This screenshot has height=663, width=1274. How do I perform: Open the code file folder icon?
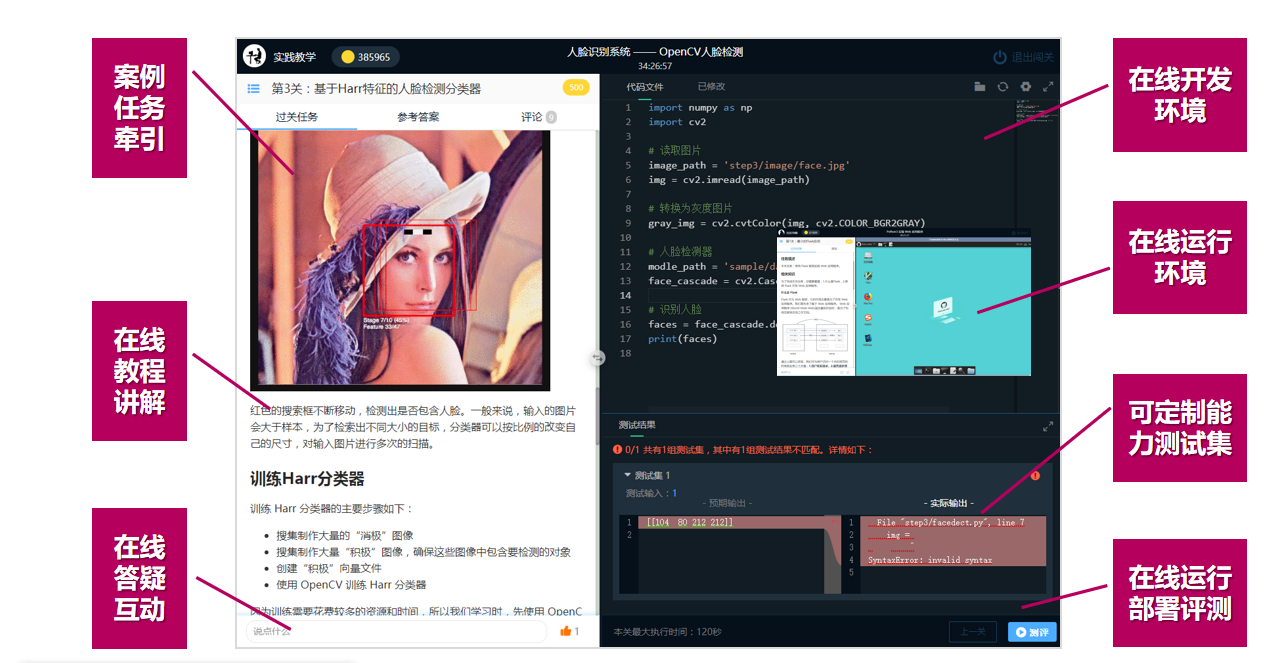980,87
